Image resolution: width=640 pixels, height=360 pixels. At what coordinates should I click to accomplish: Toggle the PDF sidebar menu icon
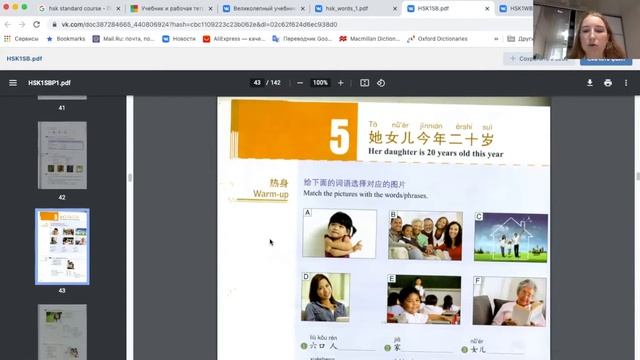coord(13,83)
